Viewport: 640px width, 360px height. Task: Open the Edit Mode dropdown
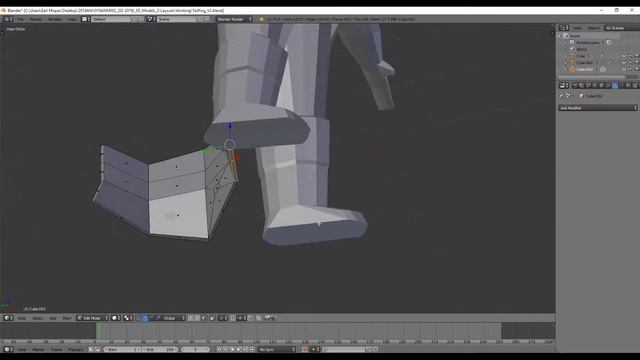pos(93,318)
